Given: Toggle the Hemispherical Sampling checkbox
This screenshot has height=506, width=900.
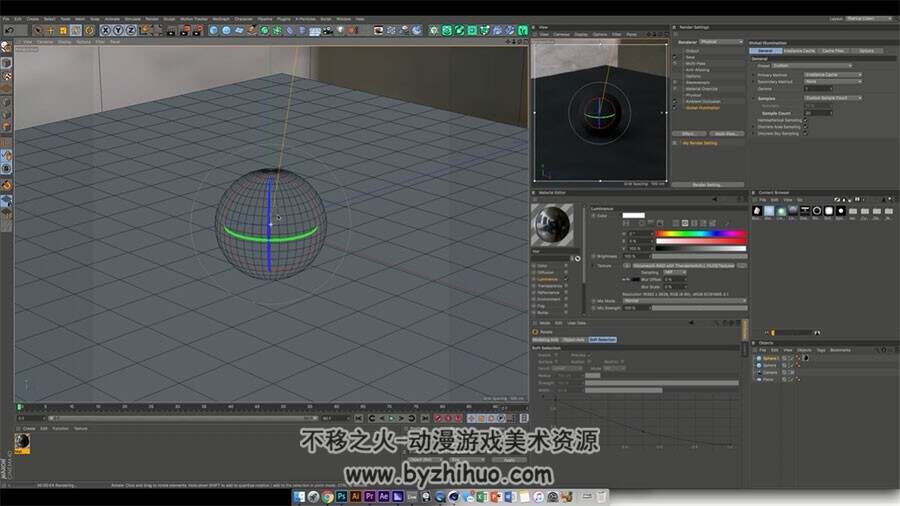Looking at the screenshot, I should pyautogui.click(x=805, y=120).
